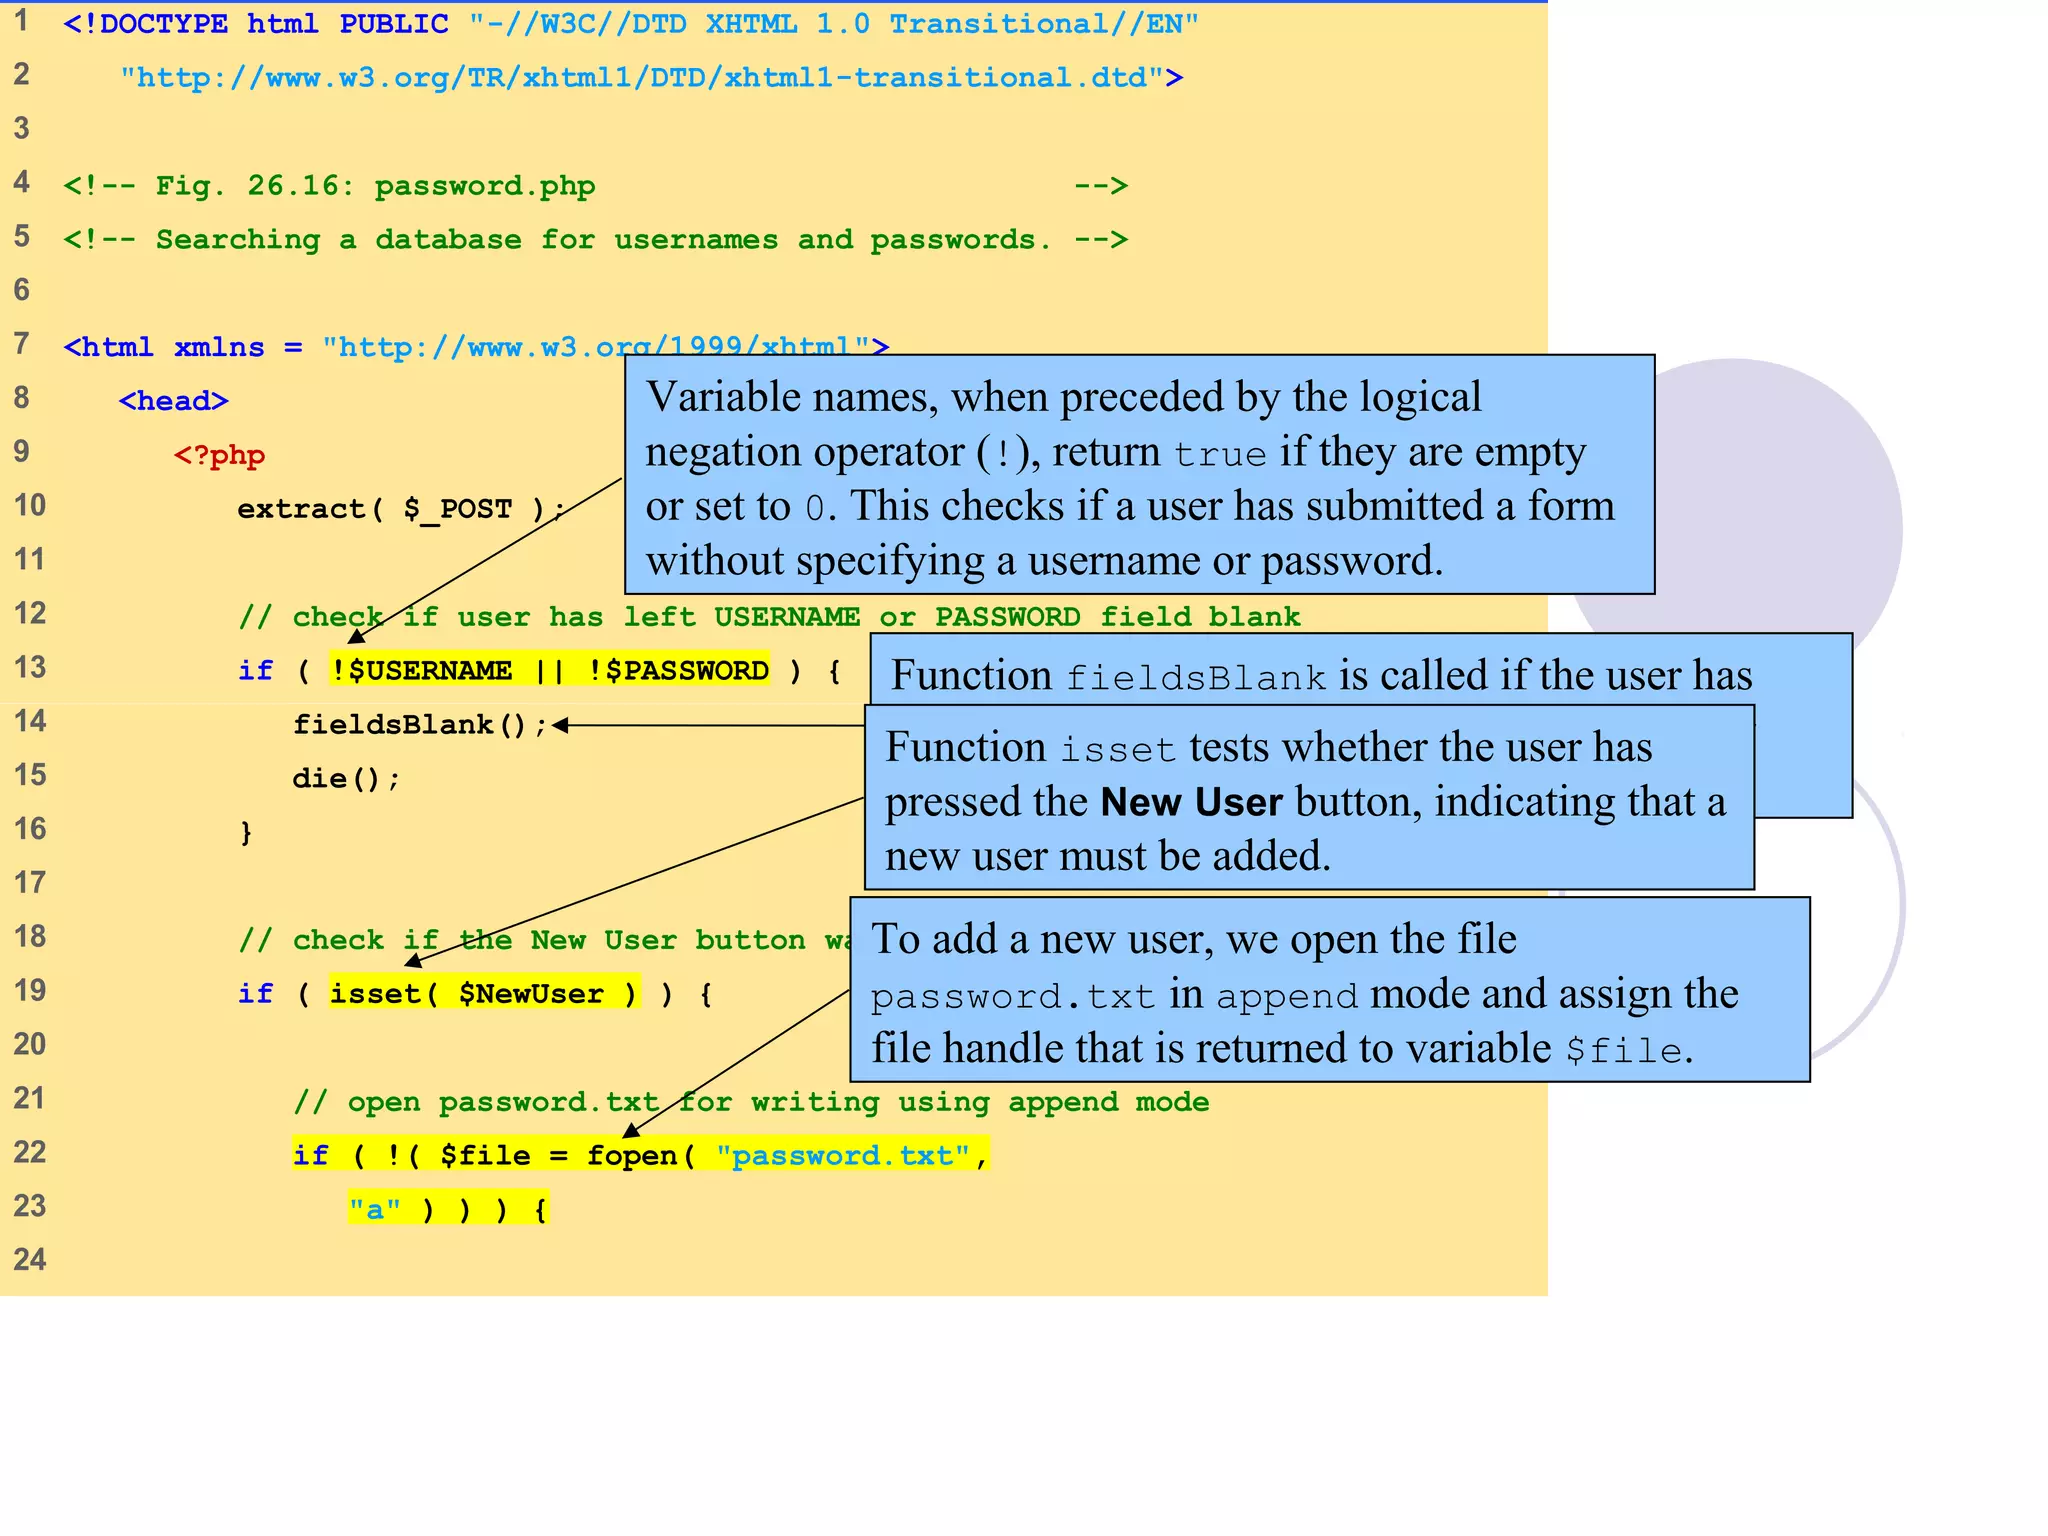
Task: Click line number 13 in the gutter
Action: point(30,667)
